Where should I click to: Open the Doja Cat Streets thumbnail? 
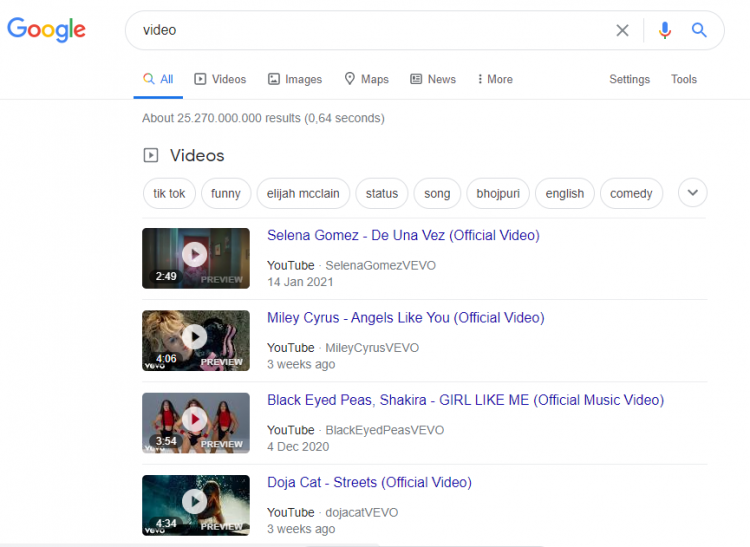(195, 503)
